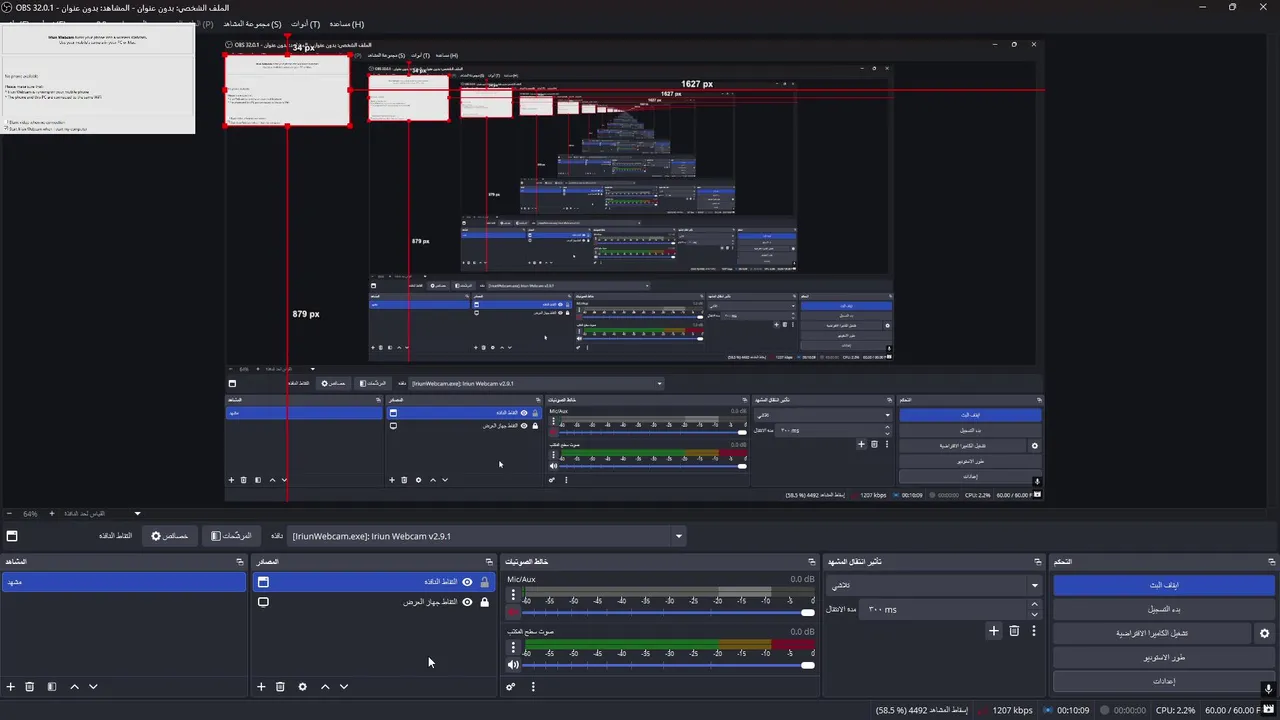The image size is (1280, 720).
Task: Hide the window capture source with its eye icon
Action: pyautogui.click(x=467, y=582)
